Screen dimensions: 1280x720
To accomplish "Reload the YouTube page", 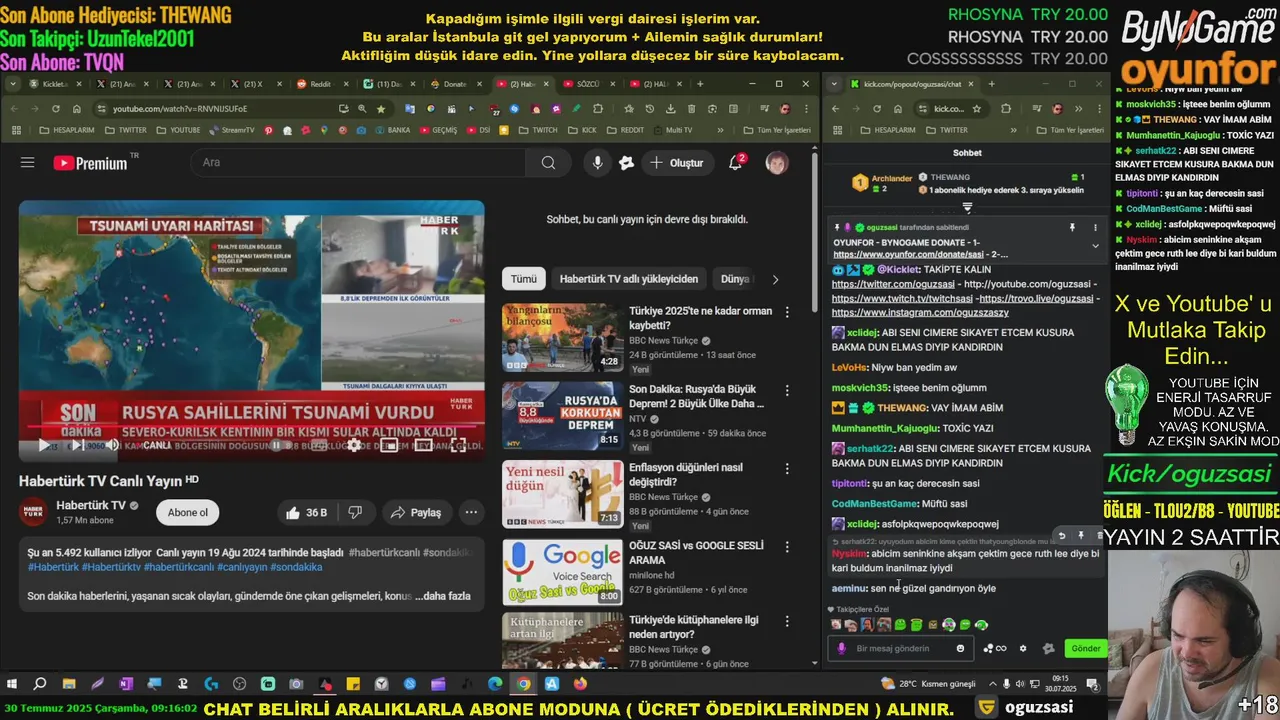I will click(56, 108).
